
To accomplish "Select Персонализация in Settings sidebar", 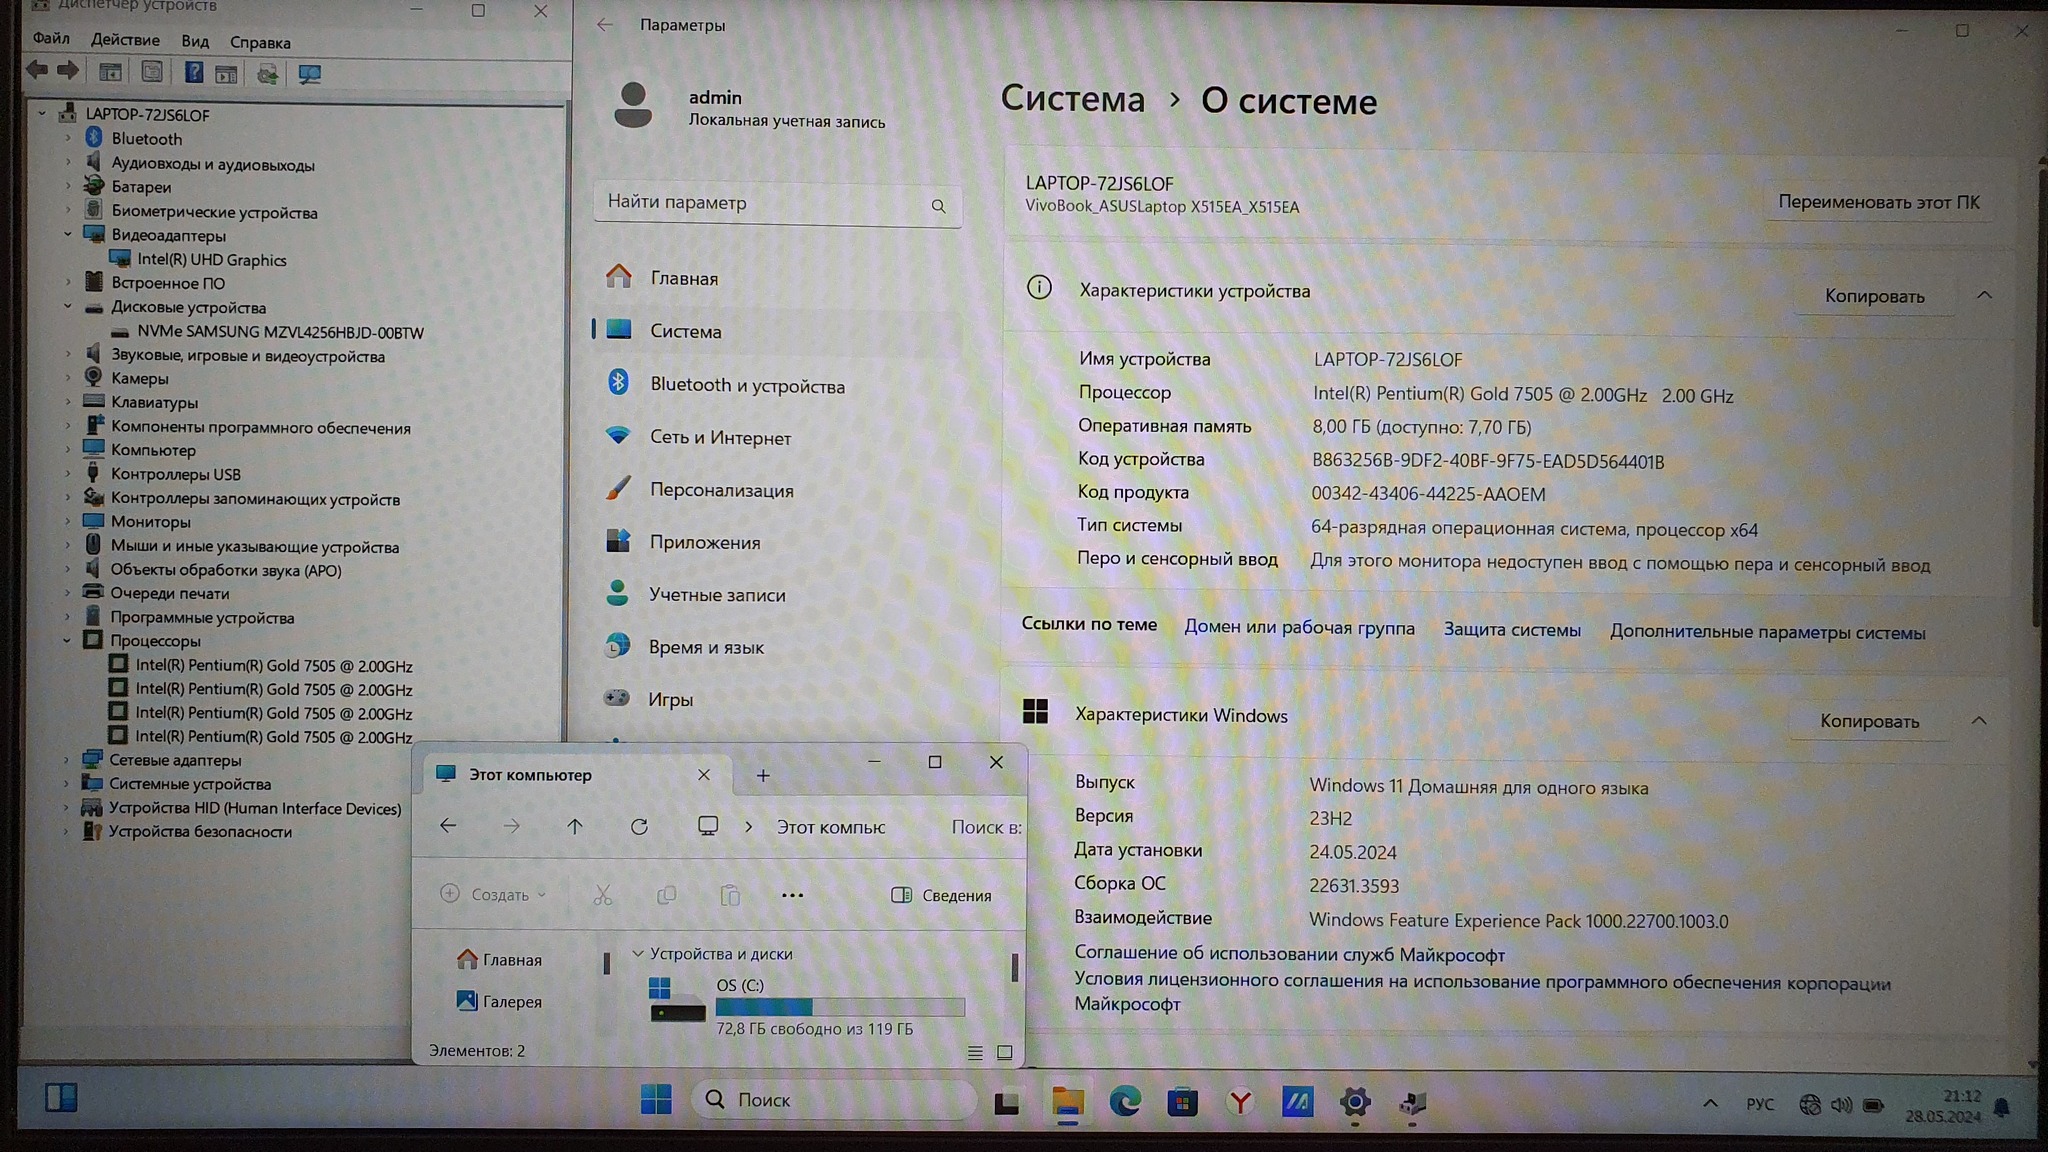I will coord(721,490).
